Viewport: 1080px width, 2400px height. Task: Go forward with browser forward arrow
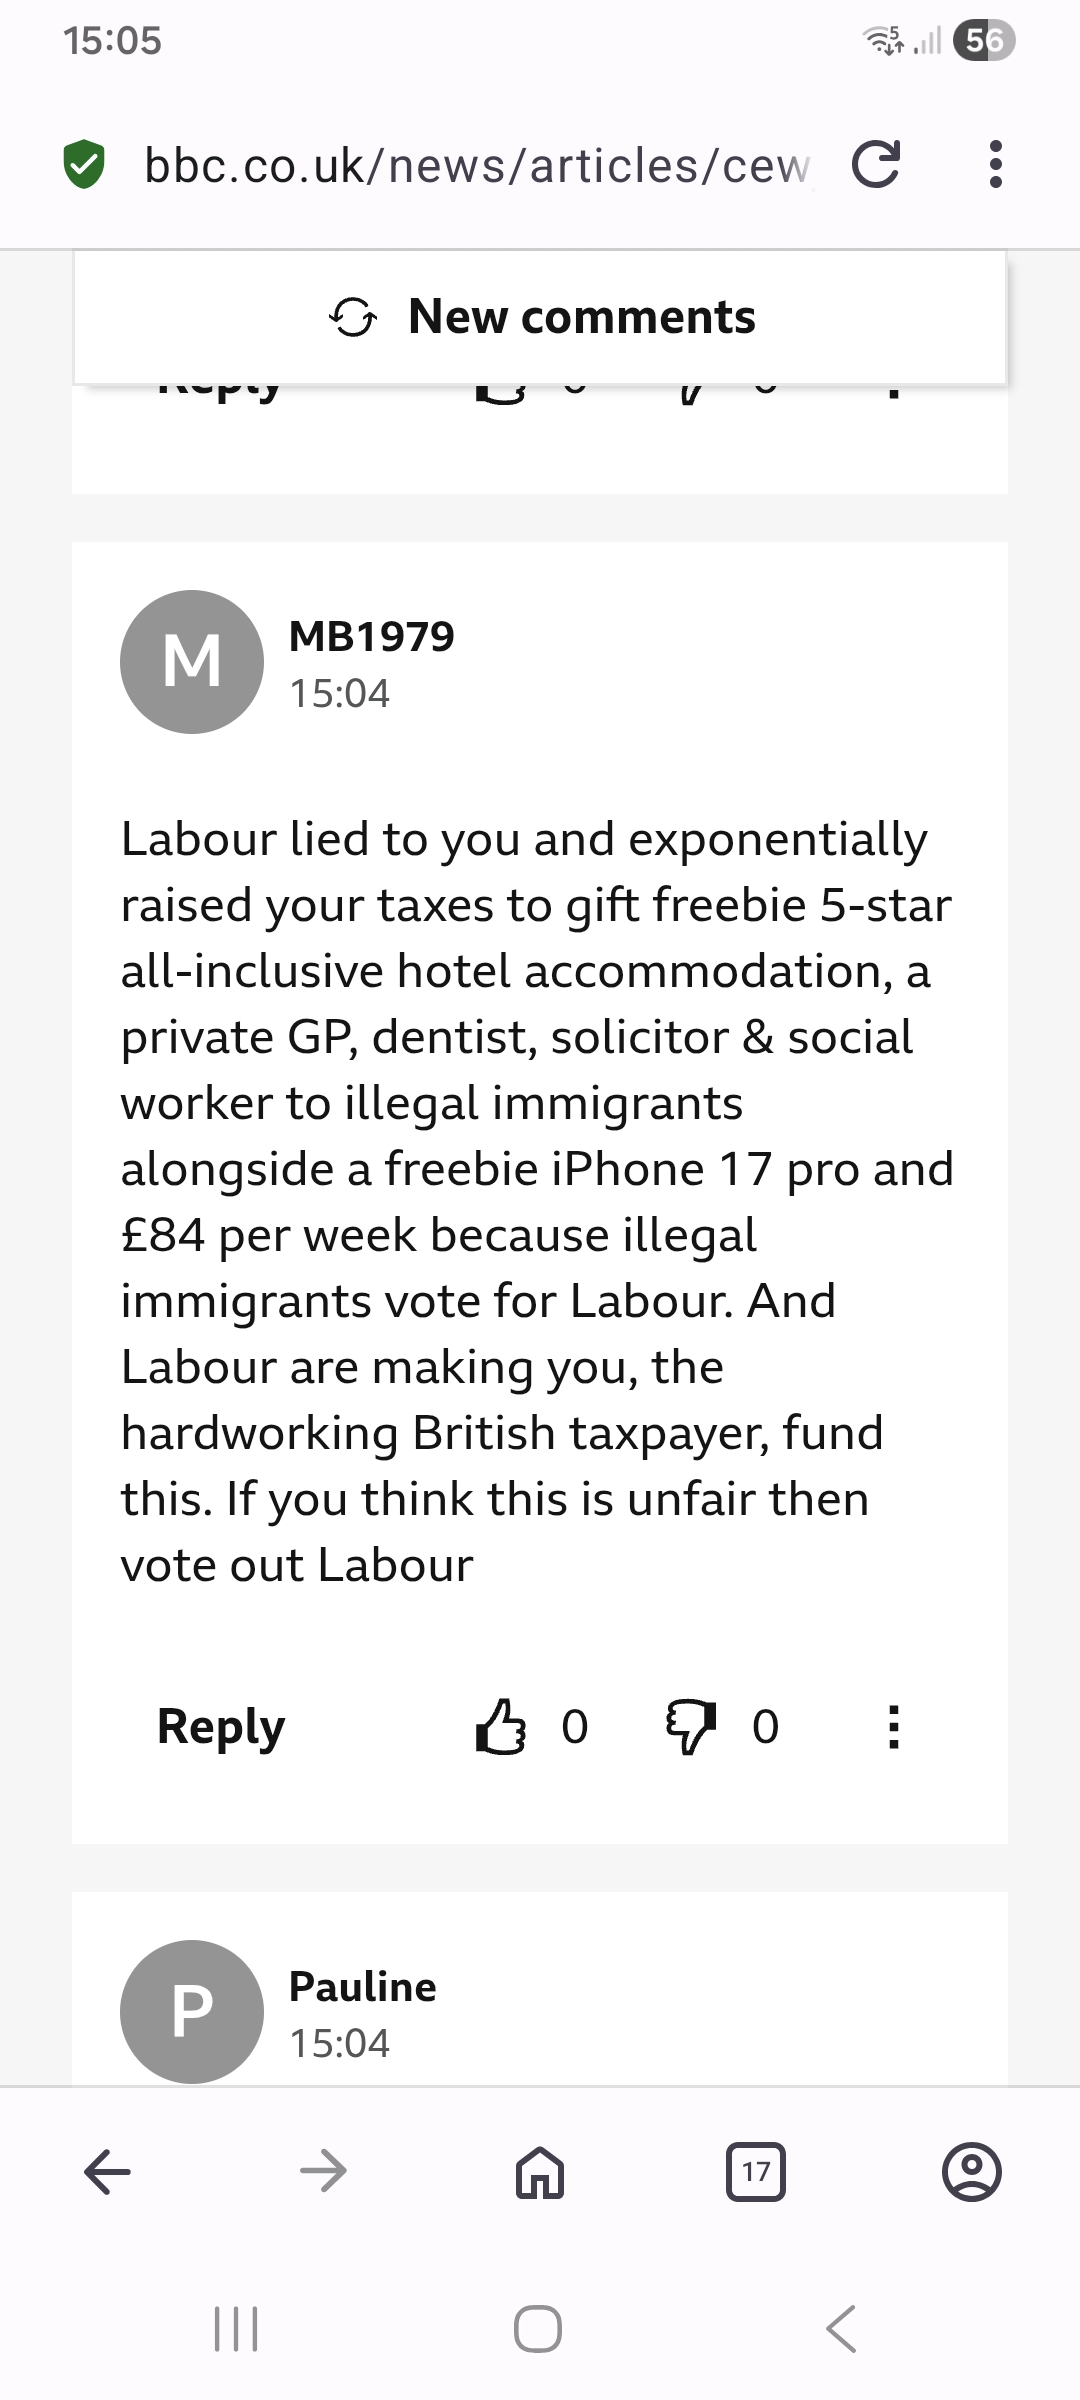pos(323,2171)
